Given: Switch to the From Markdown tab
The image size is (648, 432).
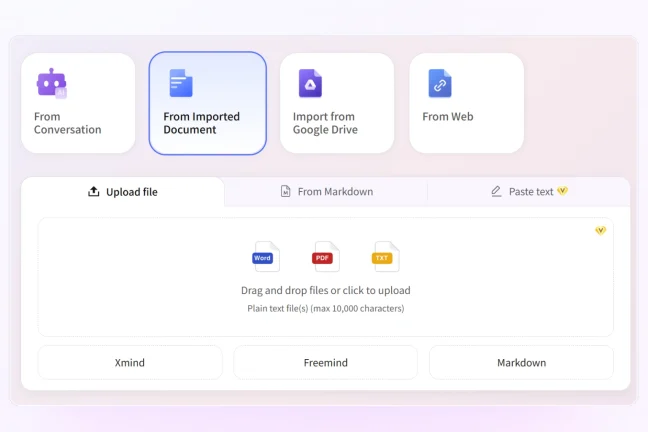Looking at the screenshot, I should (326, 191).
